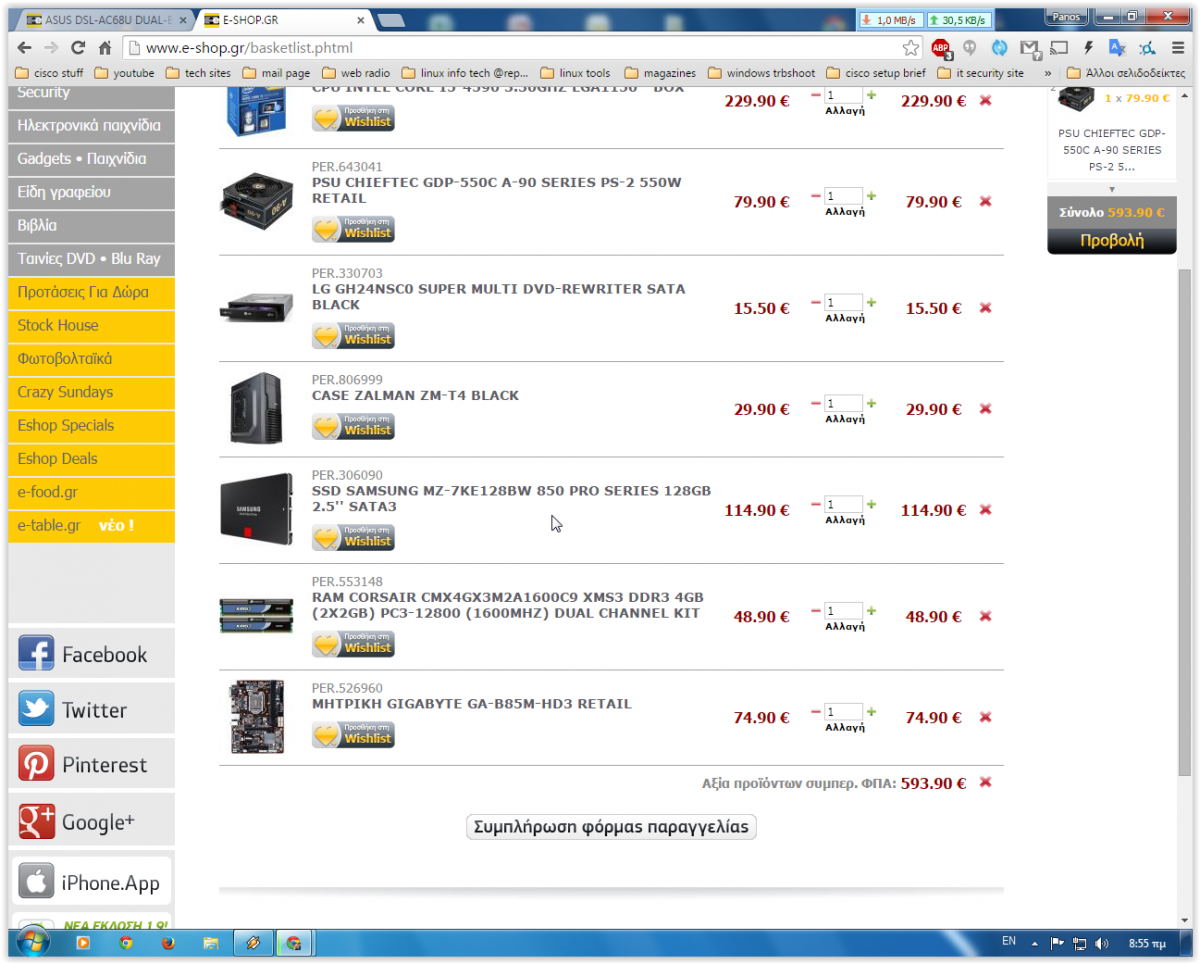Screen dimensions: 1200x964
Task: Remove the PSU CHIEFTEC item with red X
Action: point(985,202)
